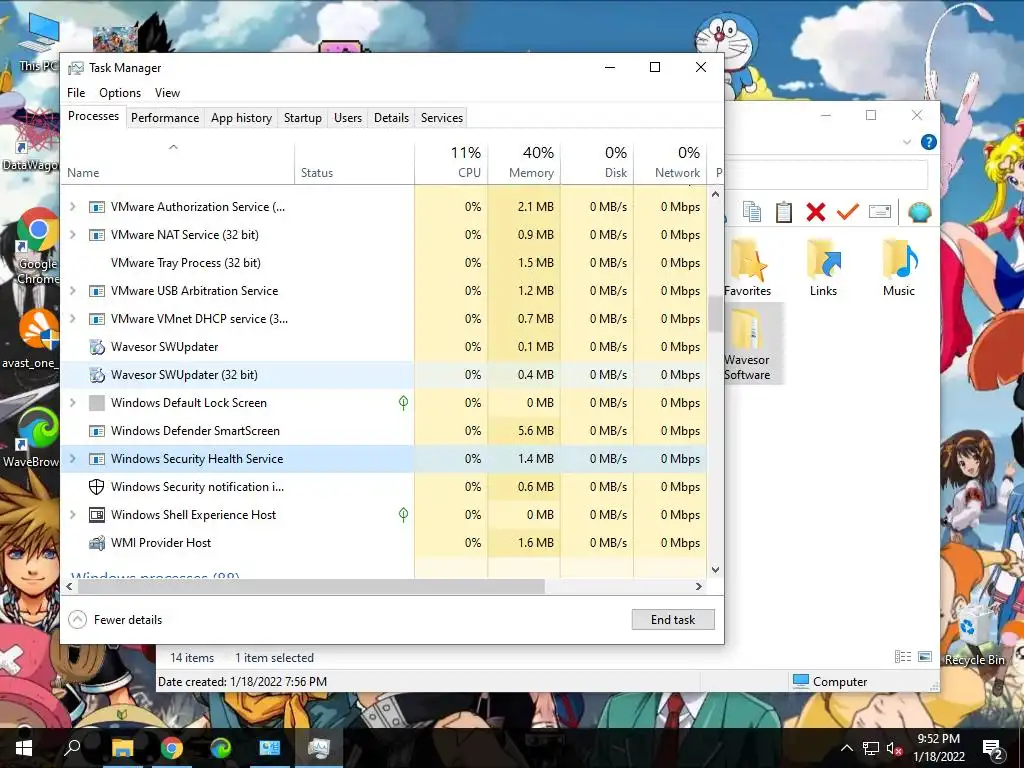1024x768 pixels.
Task: Select Wavesor SWUpdater process icon
Action: pyautogui.click(x=97, y=347)
